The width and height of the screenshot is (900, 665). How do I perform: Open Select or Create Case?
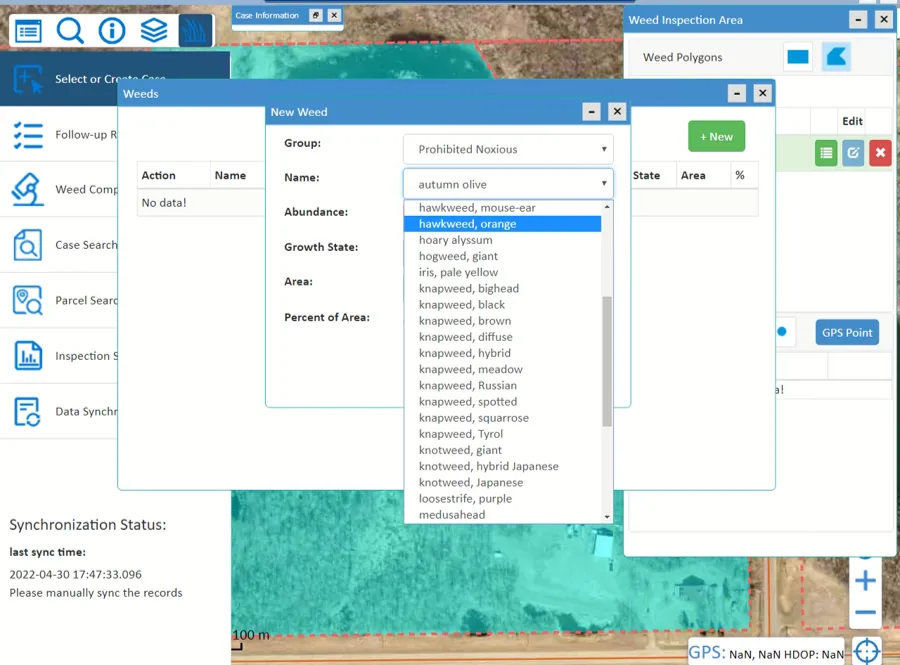tap(115, 79)
